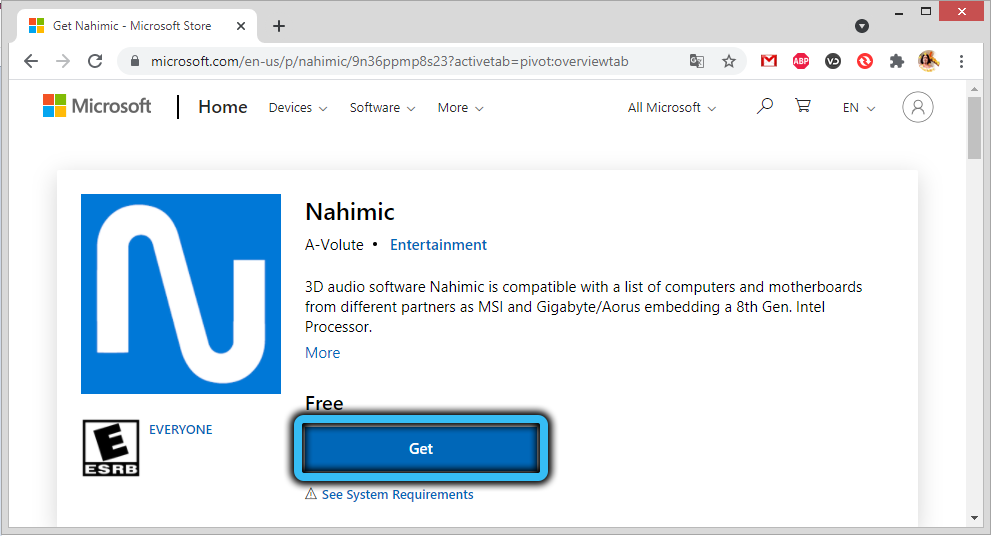
Task: Open the shopping cart icon
Action: point(802,106)
